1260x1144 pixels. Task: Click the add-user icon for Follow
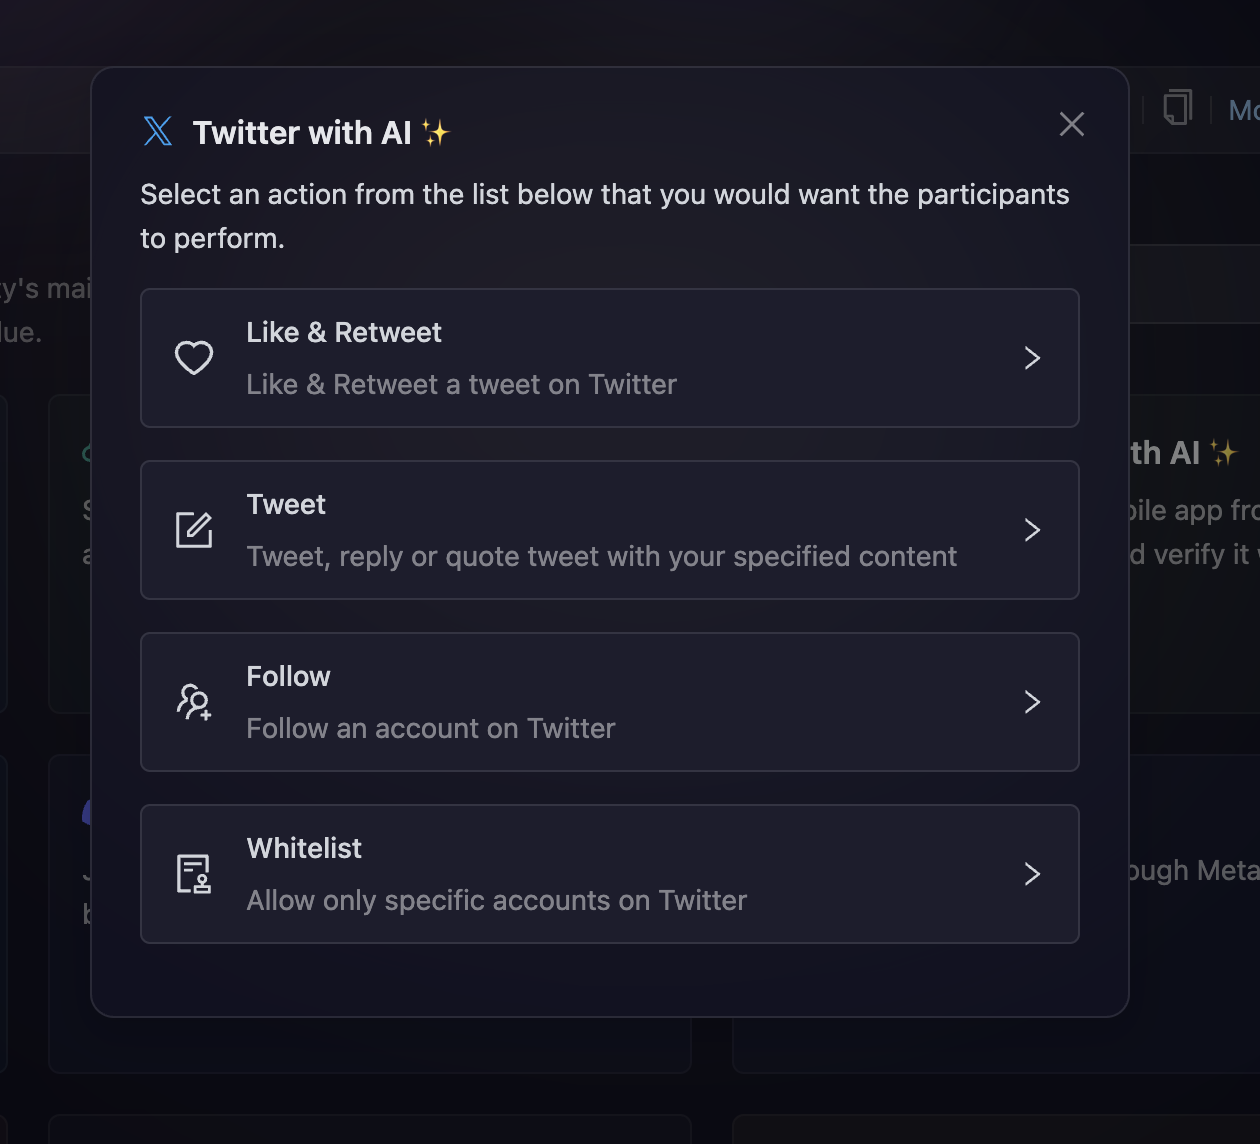click(x=194, y=701)
